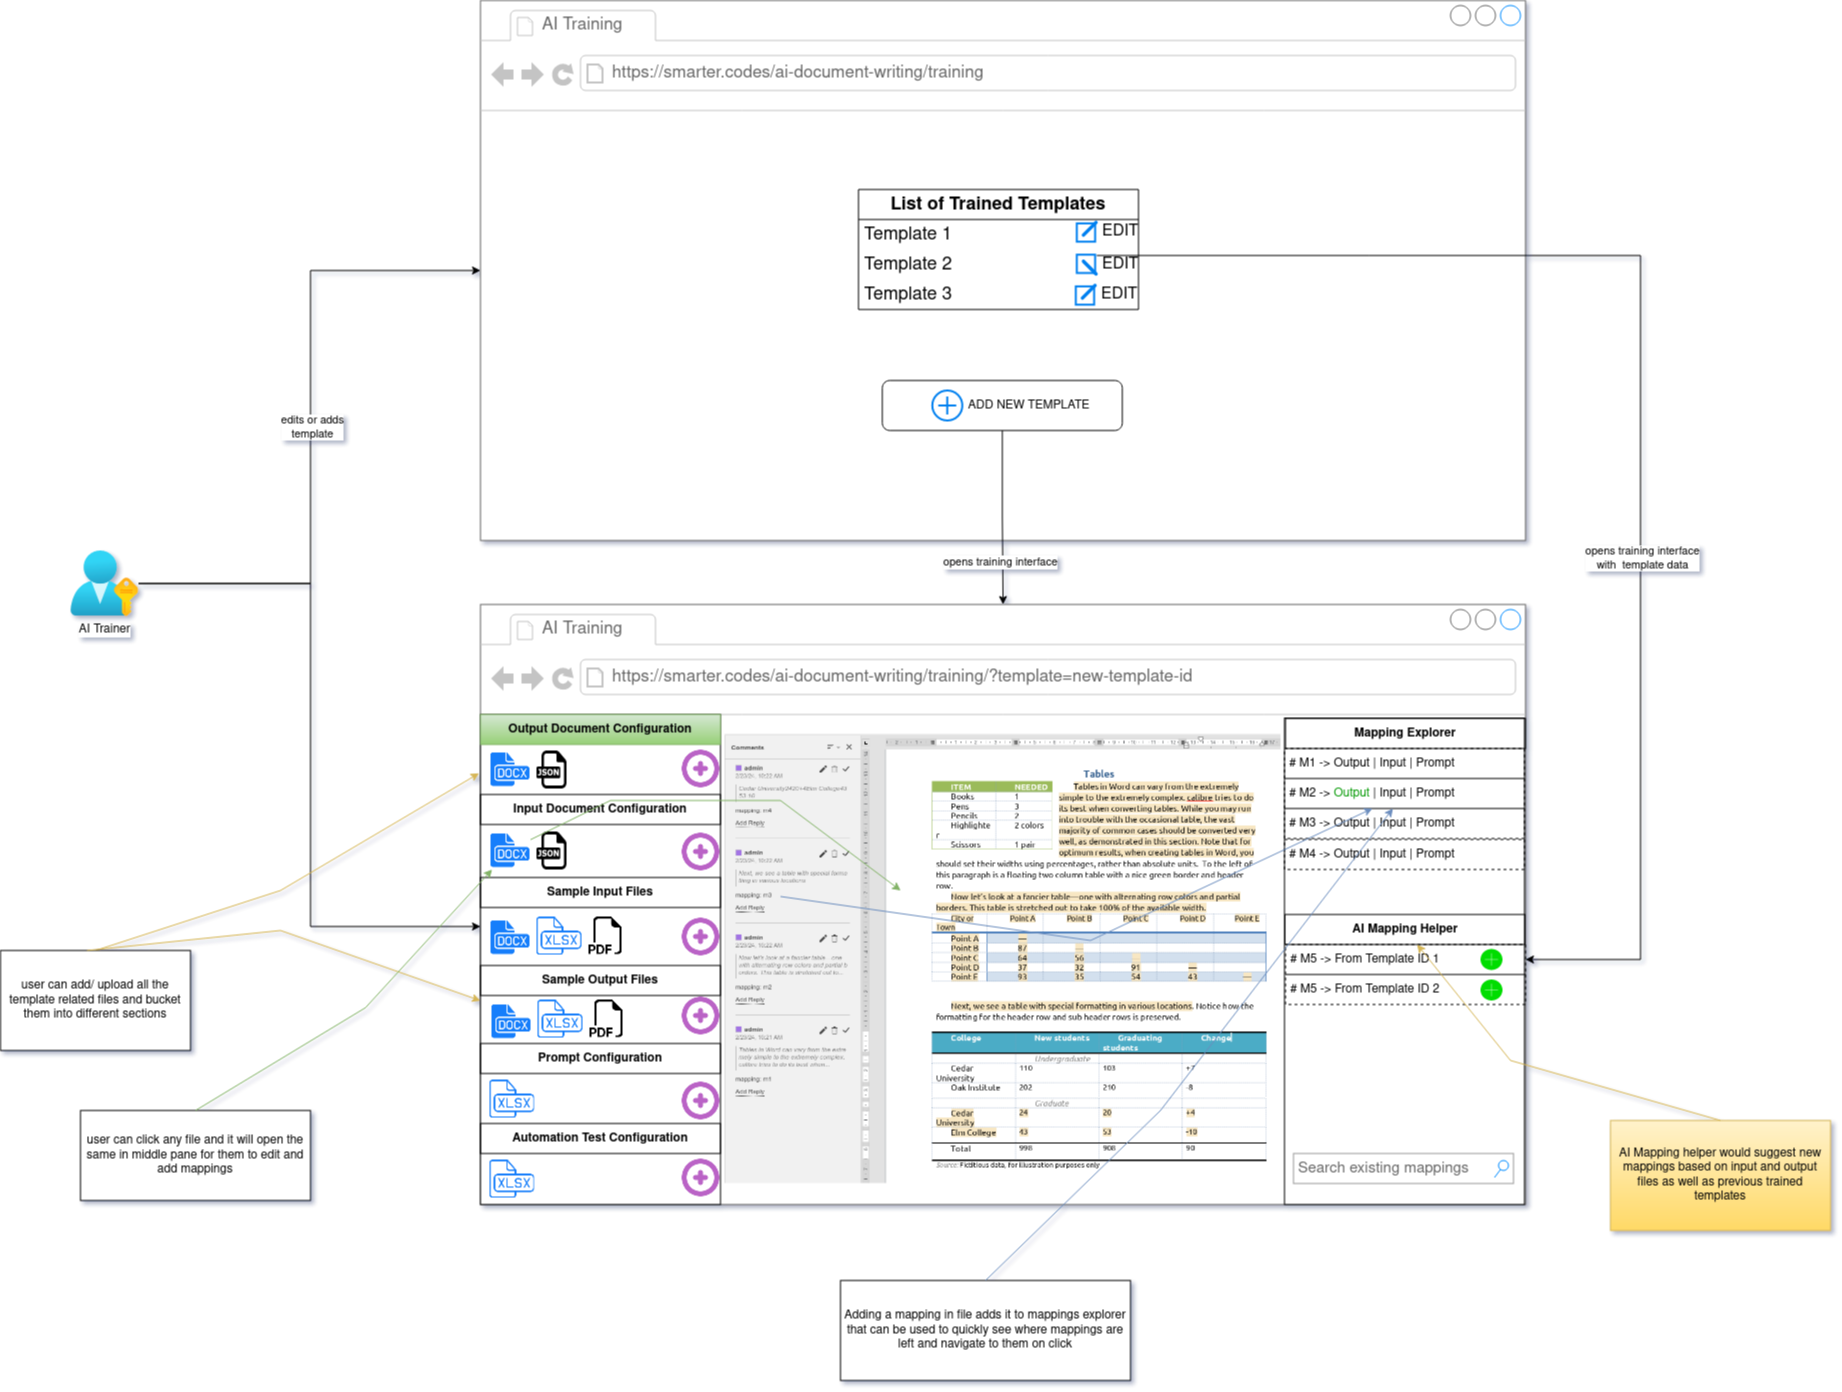Select the AI Training tab in lower browser

pyautogui.click(x=582, y=628)
